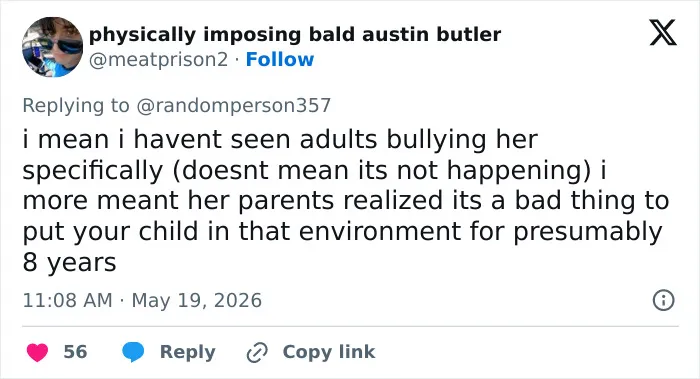Image resolution: width=700 pixels, height=379 pixels.
Task: Open the 11:08 AM timestamp
Action: coord(67,300)
